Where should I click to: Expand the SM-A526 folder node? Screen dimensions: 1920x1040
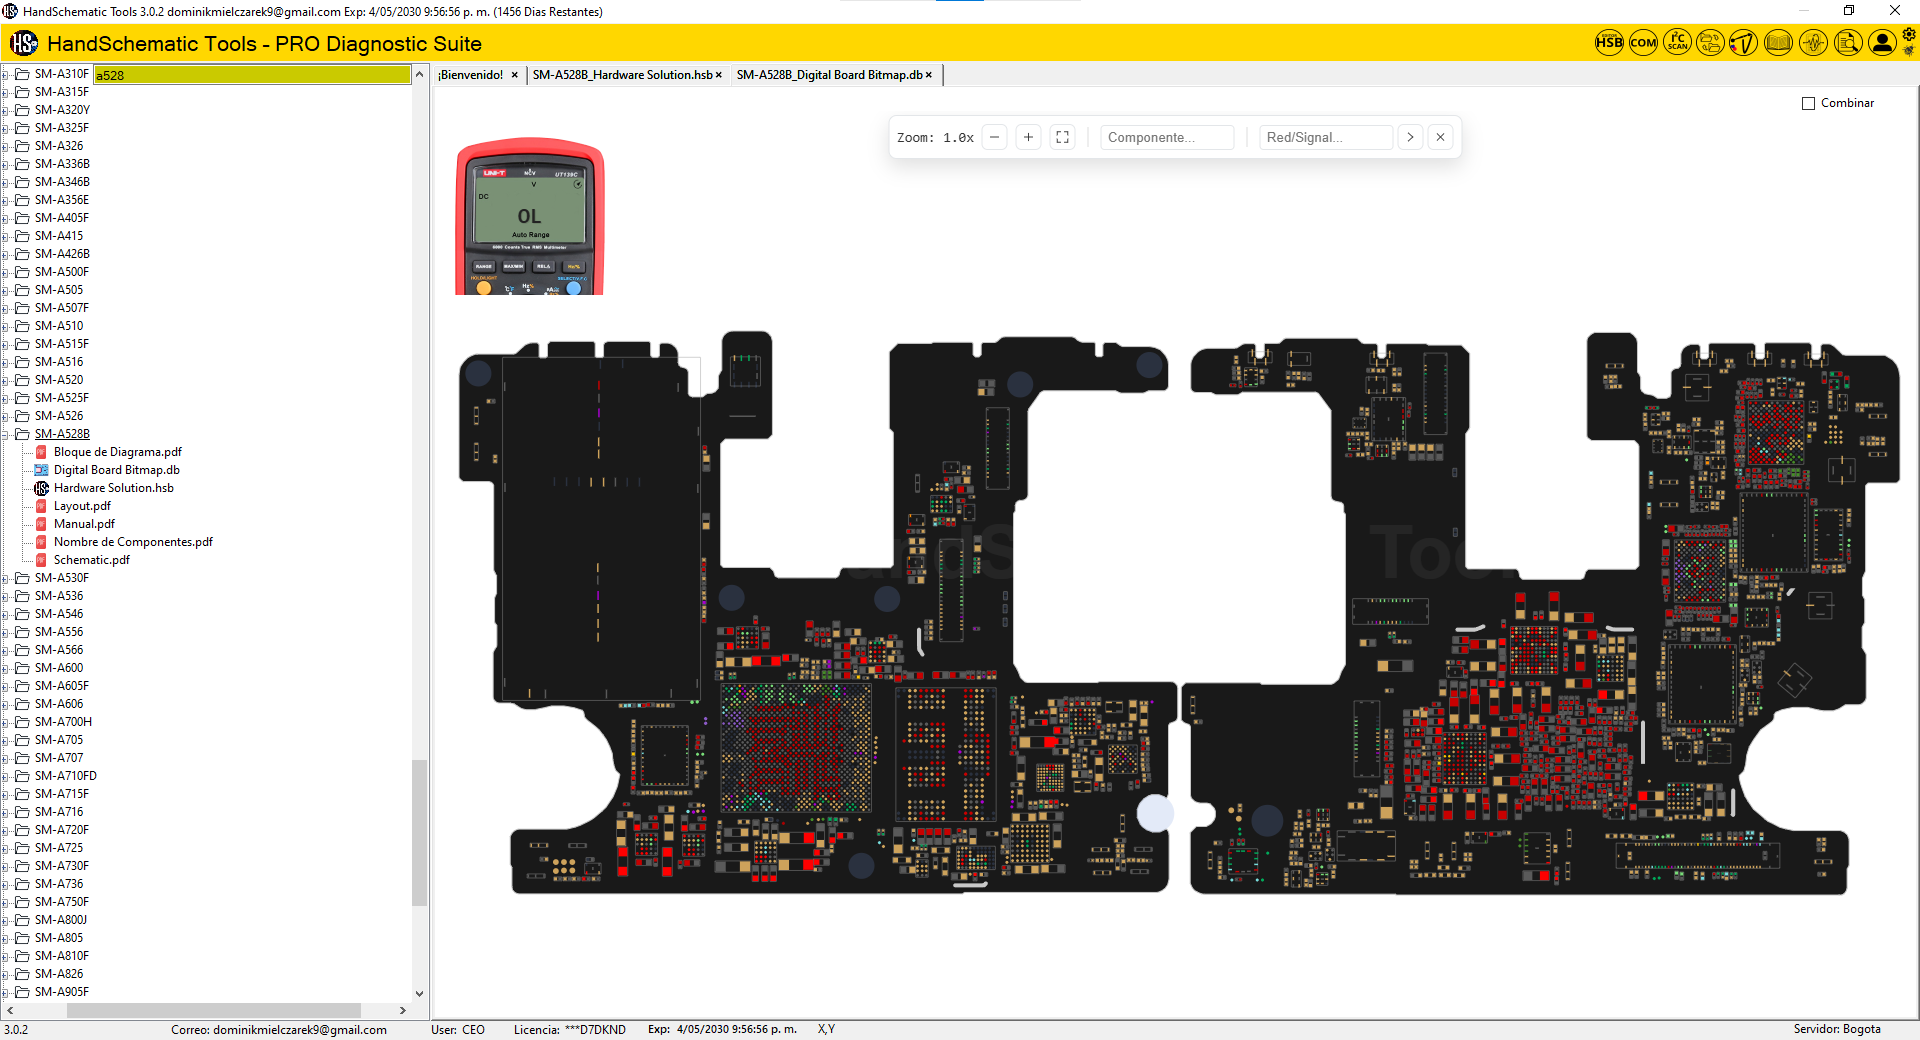[5, 416]
